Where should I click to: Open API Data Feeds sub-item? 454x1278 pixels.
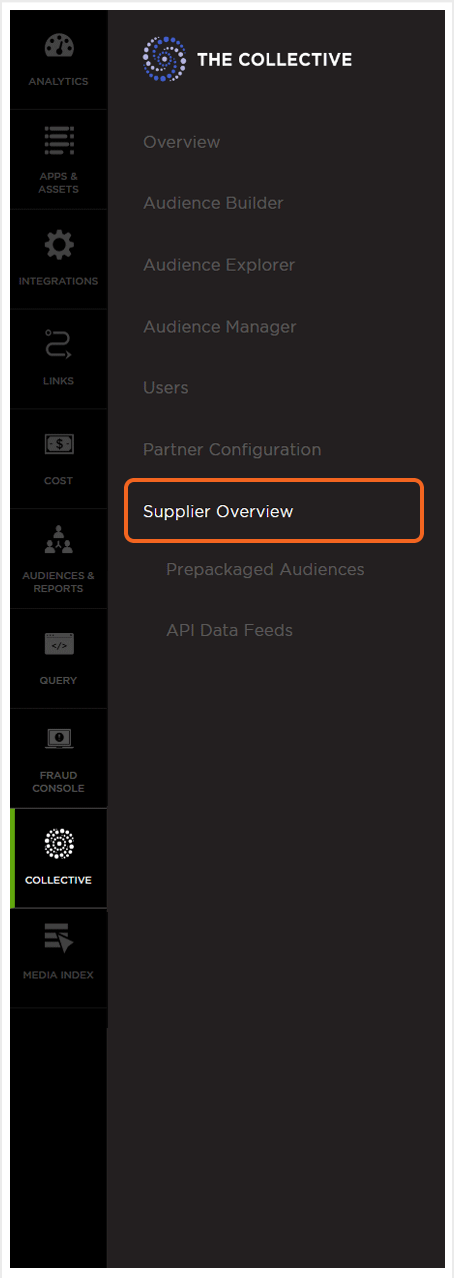coord(229,631)
